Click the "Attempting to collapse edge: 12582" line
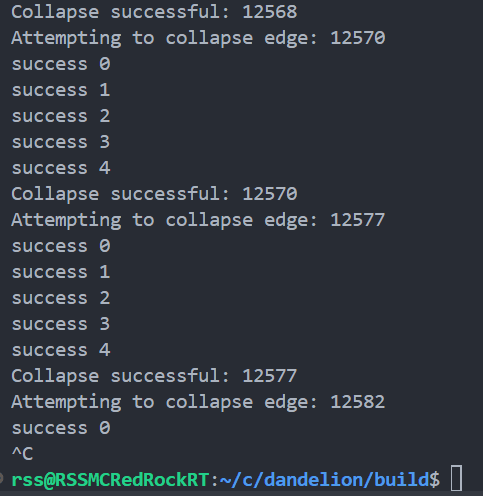Image resolution: width=483 pixels, height=496 pixels. coord(198,402)
